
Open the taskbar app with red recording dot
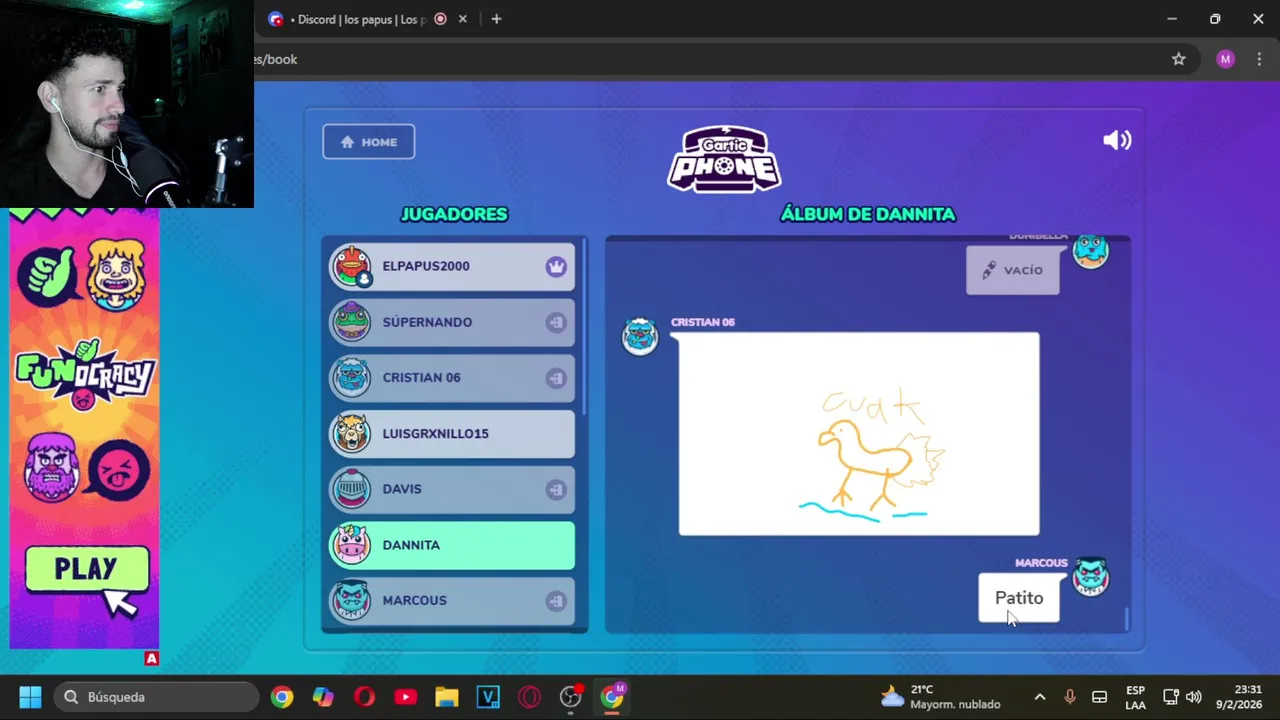(x=570, y=697)
